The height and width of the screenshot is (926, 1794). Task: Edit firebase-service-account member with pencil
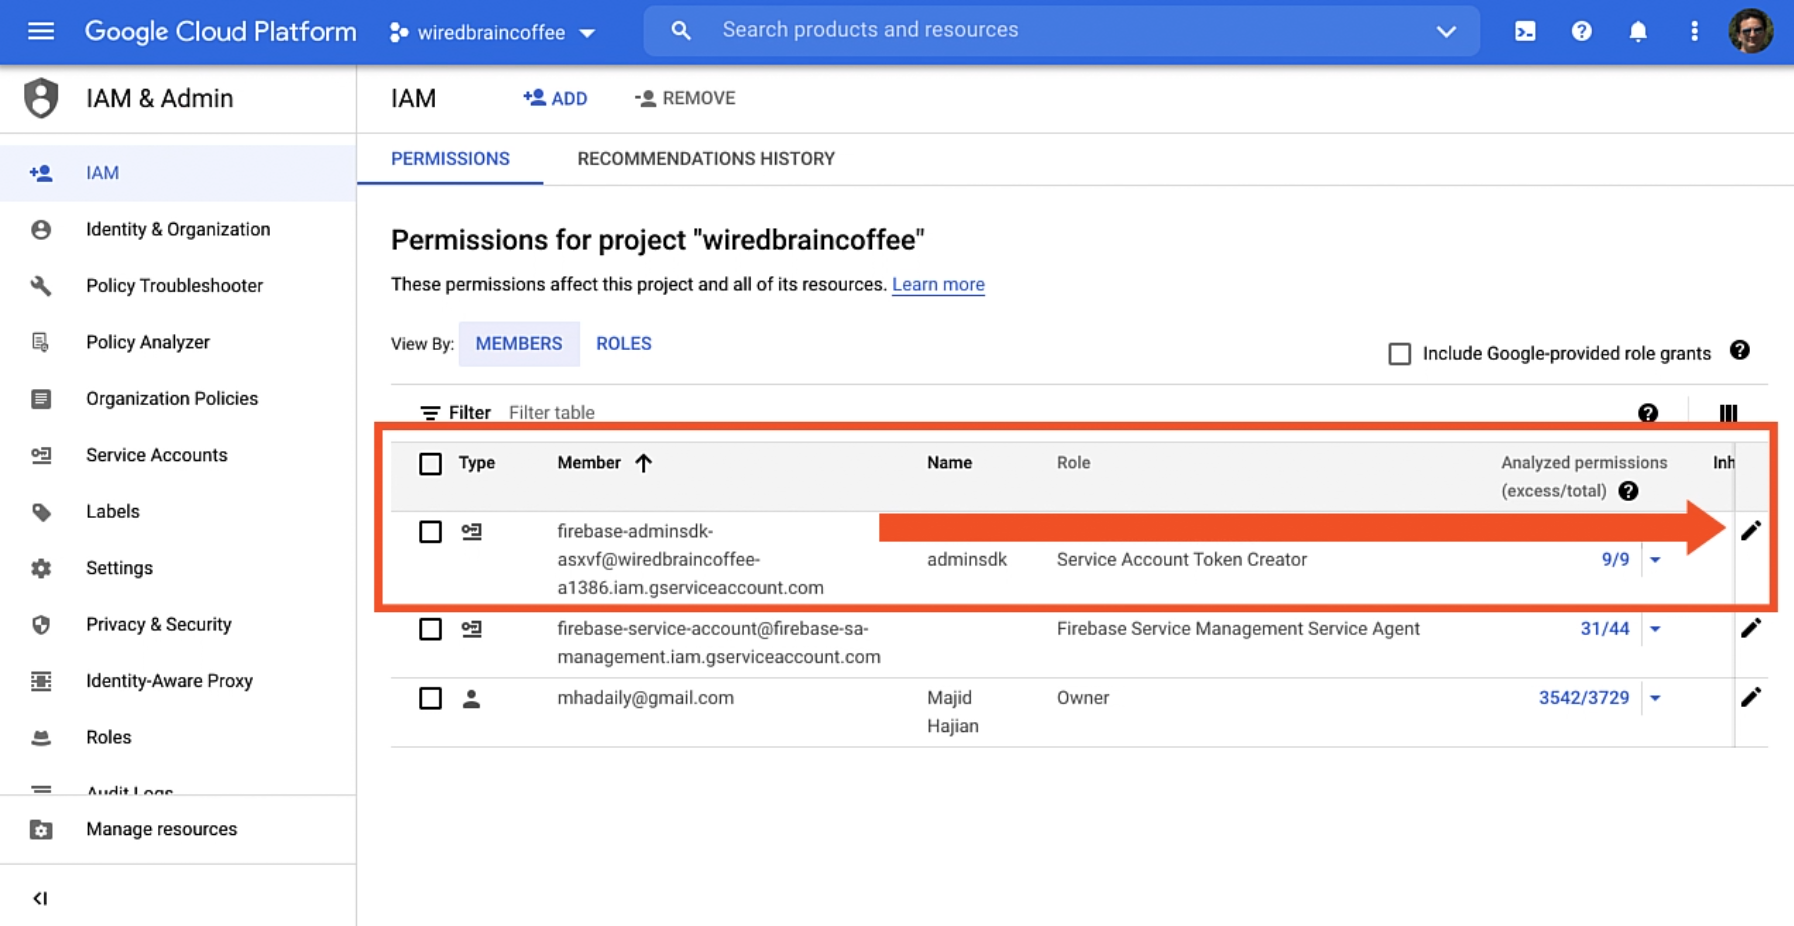click(x=1750, y=628)
